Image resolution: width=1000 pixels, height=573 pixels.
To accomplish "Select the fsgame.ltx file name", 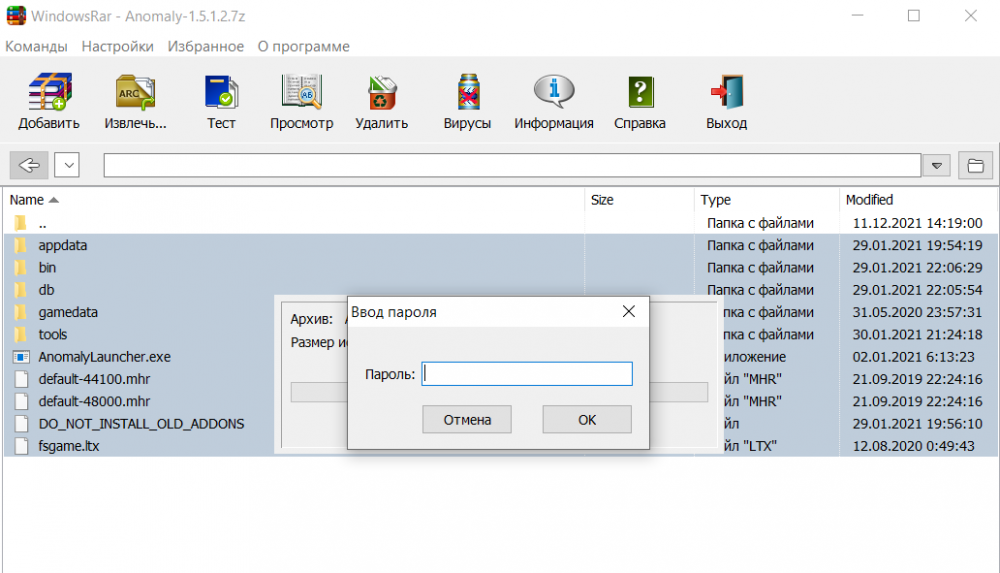I will pyautogui.click(x=69, y=446).
